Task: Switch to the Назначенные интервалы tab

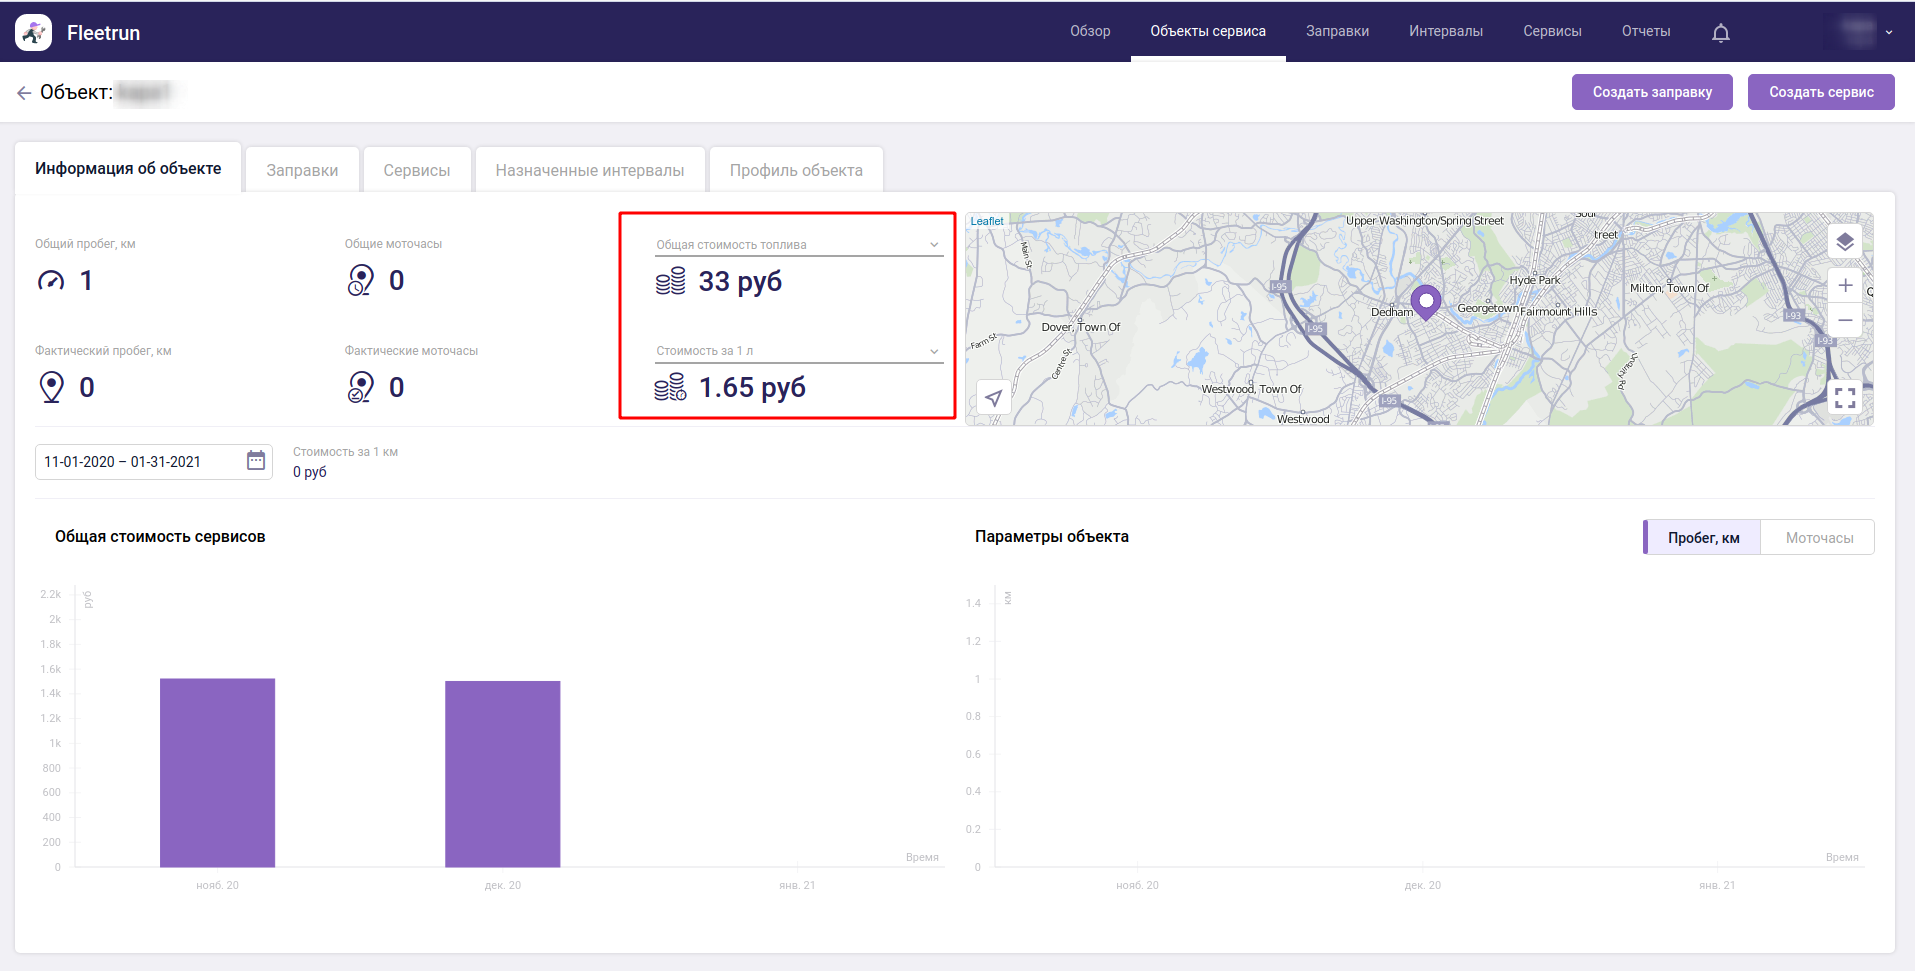Action: pyautogui.click(x=589, y=171)
